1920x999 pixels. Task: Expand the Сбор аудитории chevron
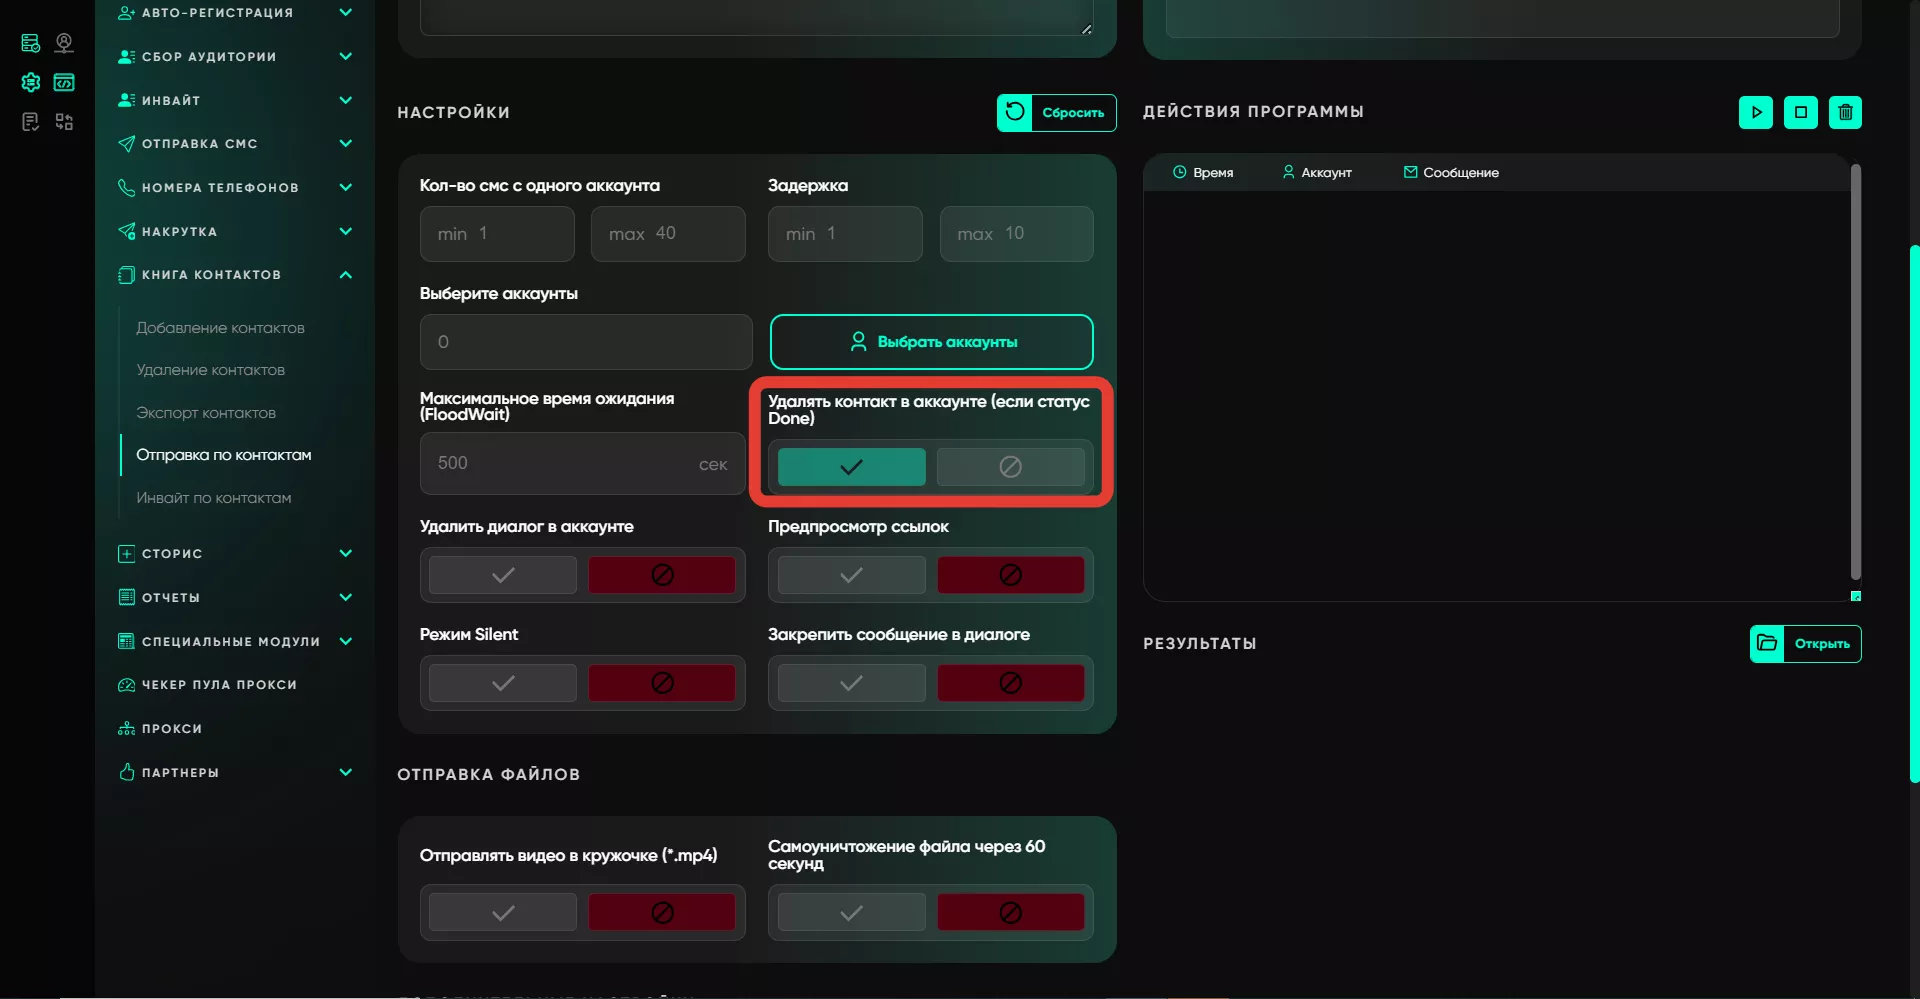coord(345,57)
